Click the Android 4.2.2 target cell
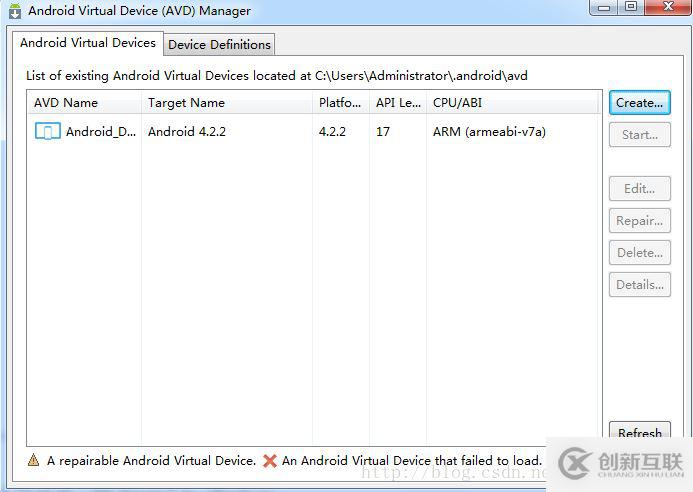 coord(187,132)
